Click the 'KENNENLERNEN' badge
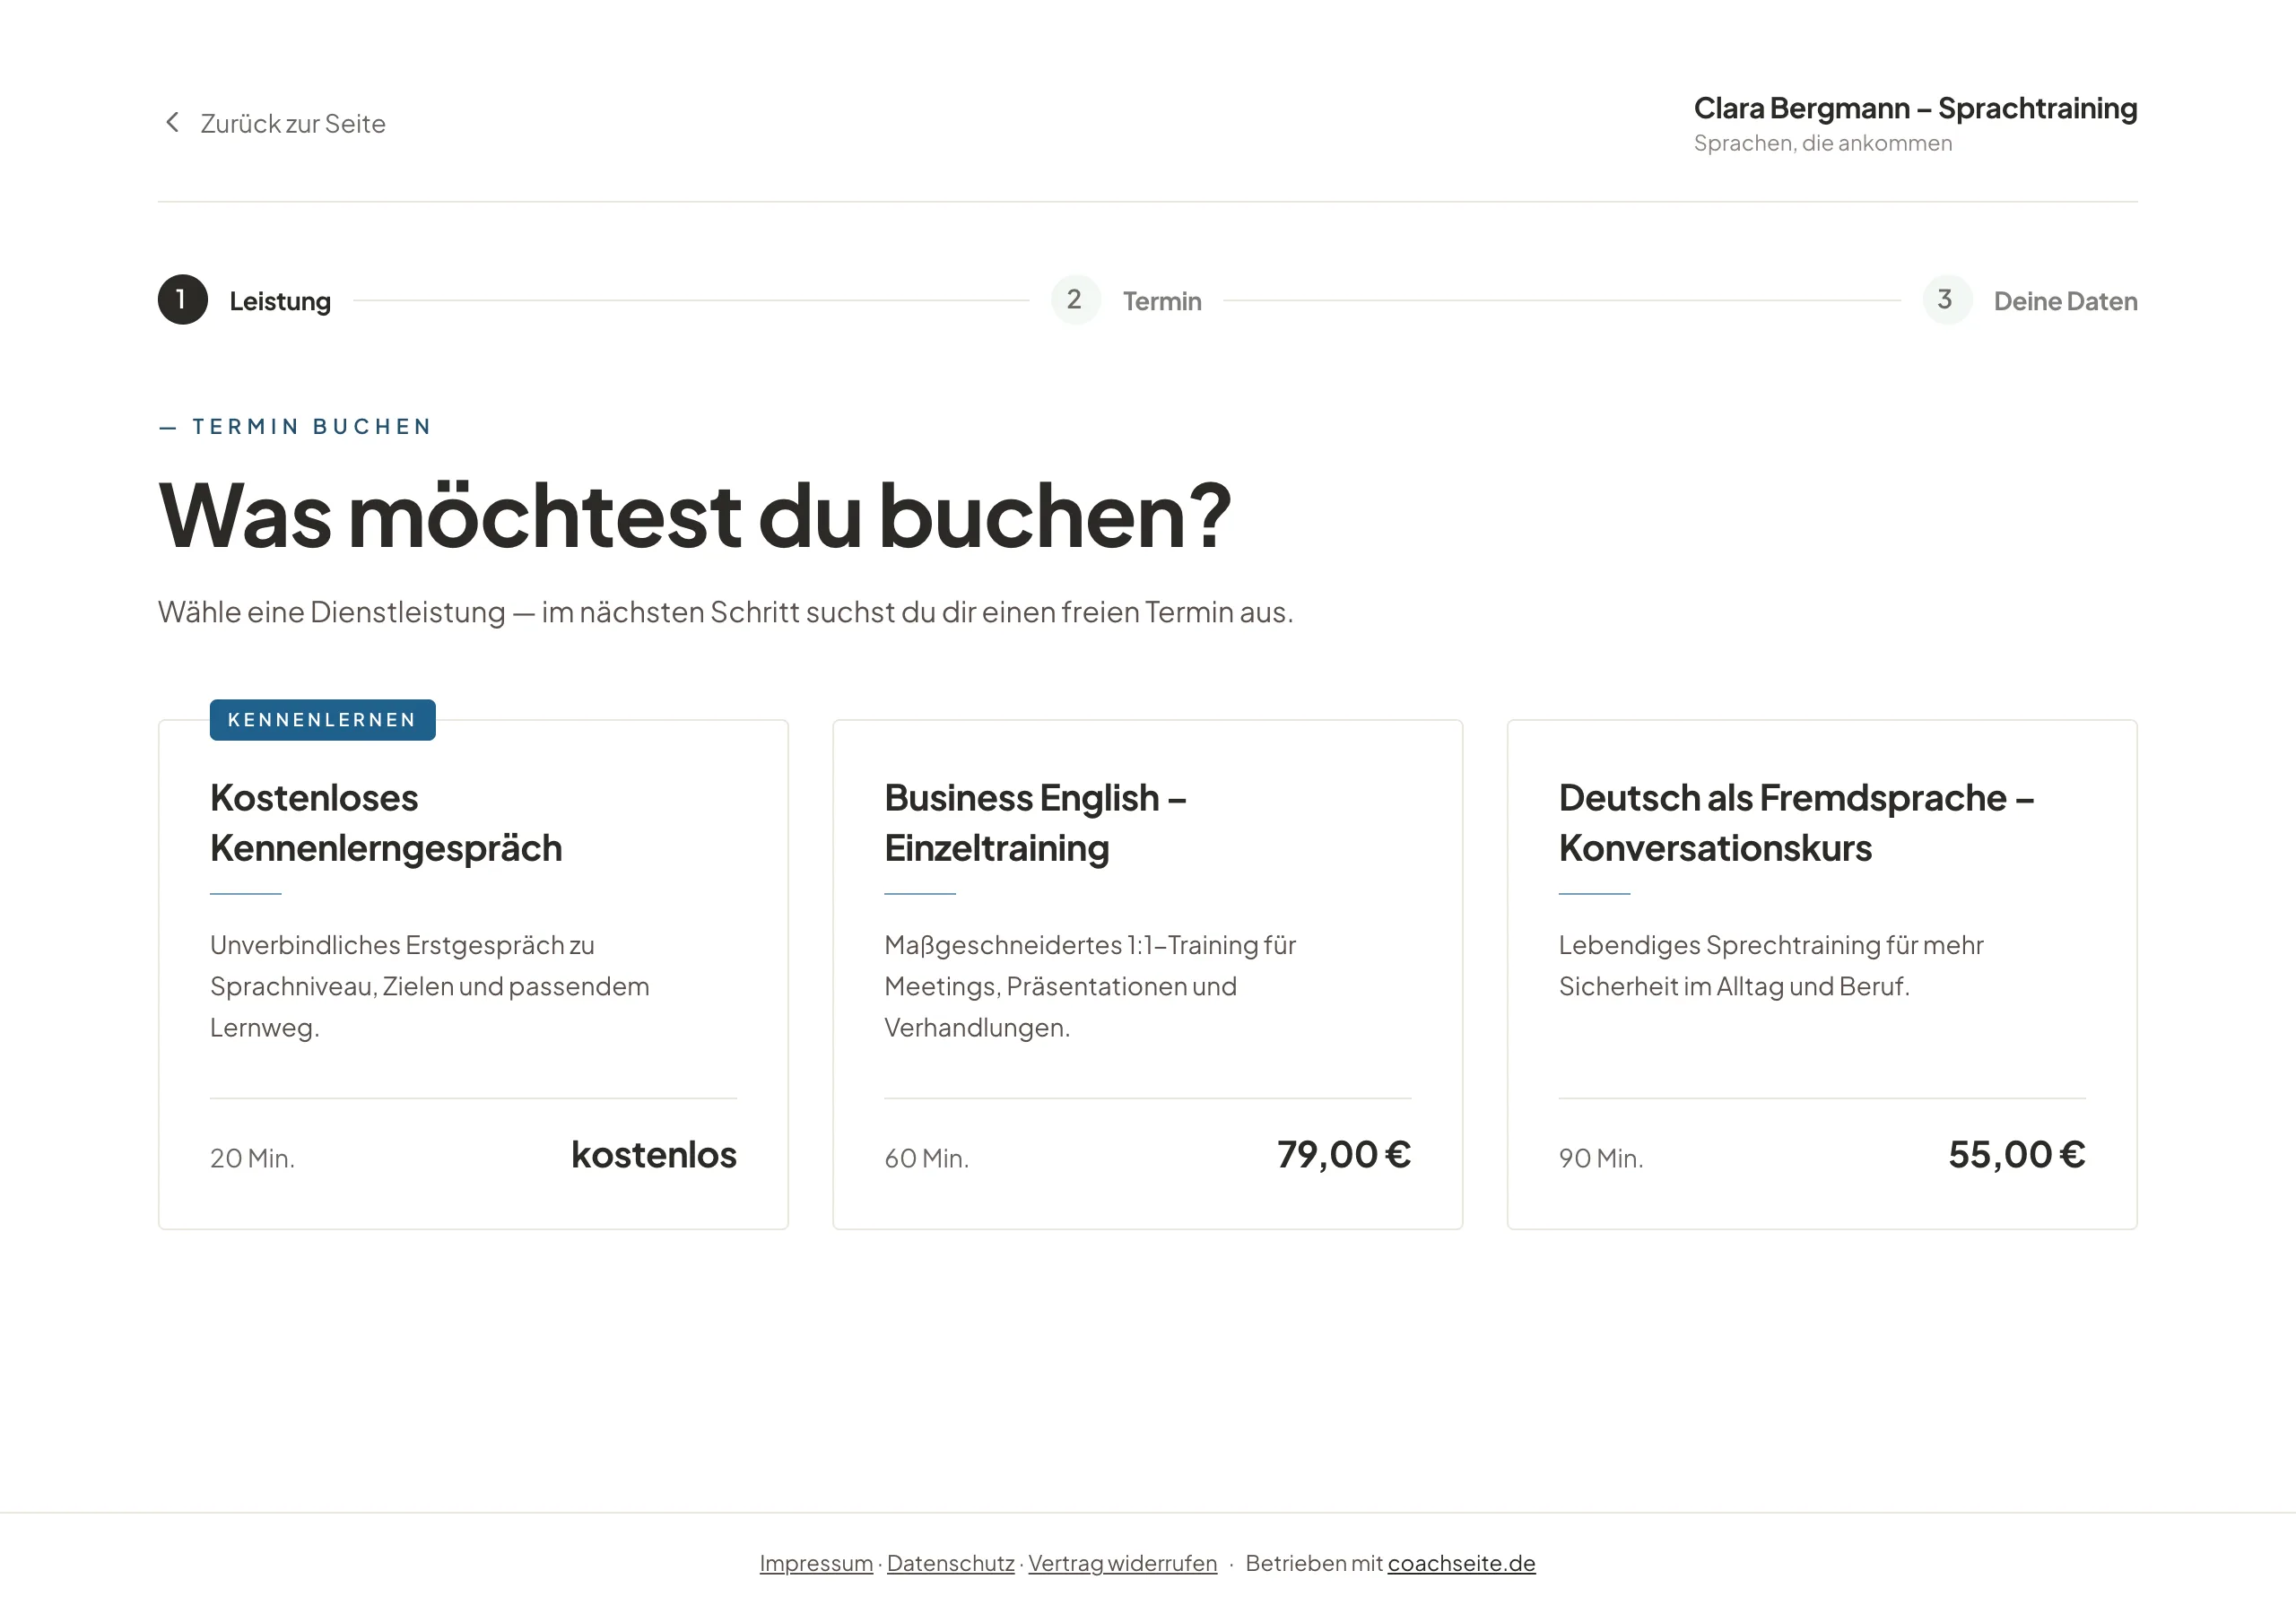The width and height of the screenshot is (2296, 1614). [x=322, y=719]
